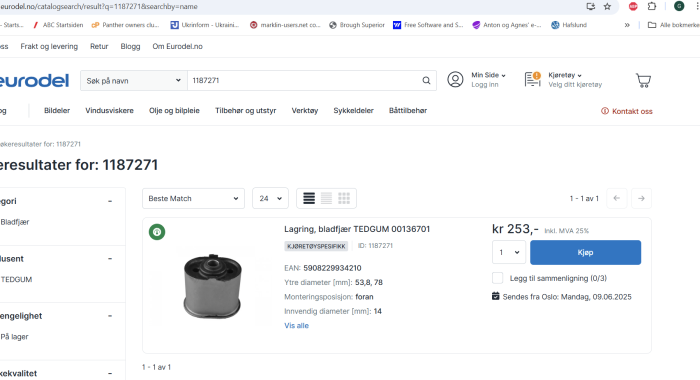Open the marklin-users.net bookmark
This screenshot has height=380, width=700.
click(x=285, y=25)
